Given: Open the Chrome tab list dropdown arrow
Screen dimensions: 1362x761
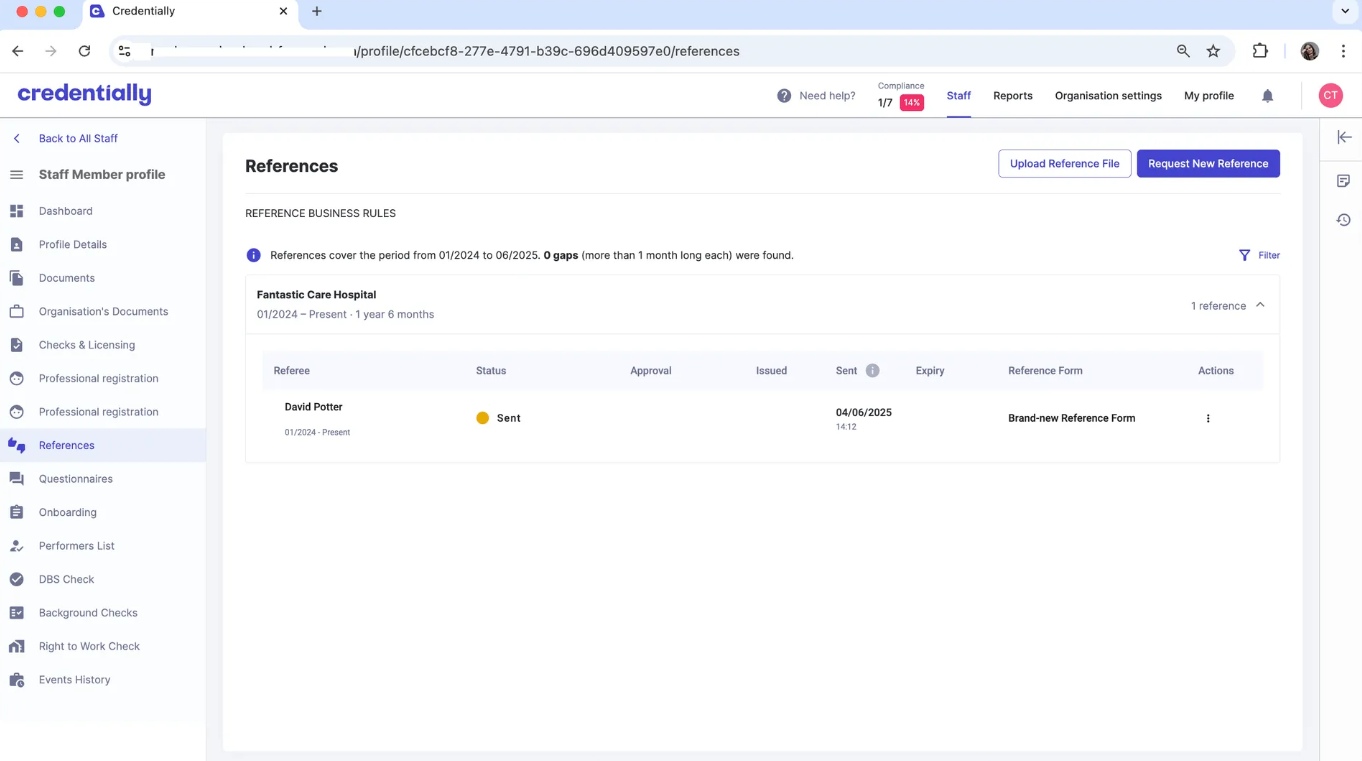Looking at the screenshot, I should [1344, 11].
